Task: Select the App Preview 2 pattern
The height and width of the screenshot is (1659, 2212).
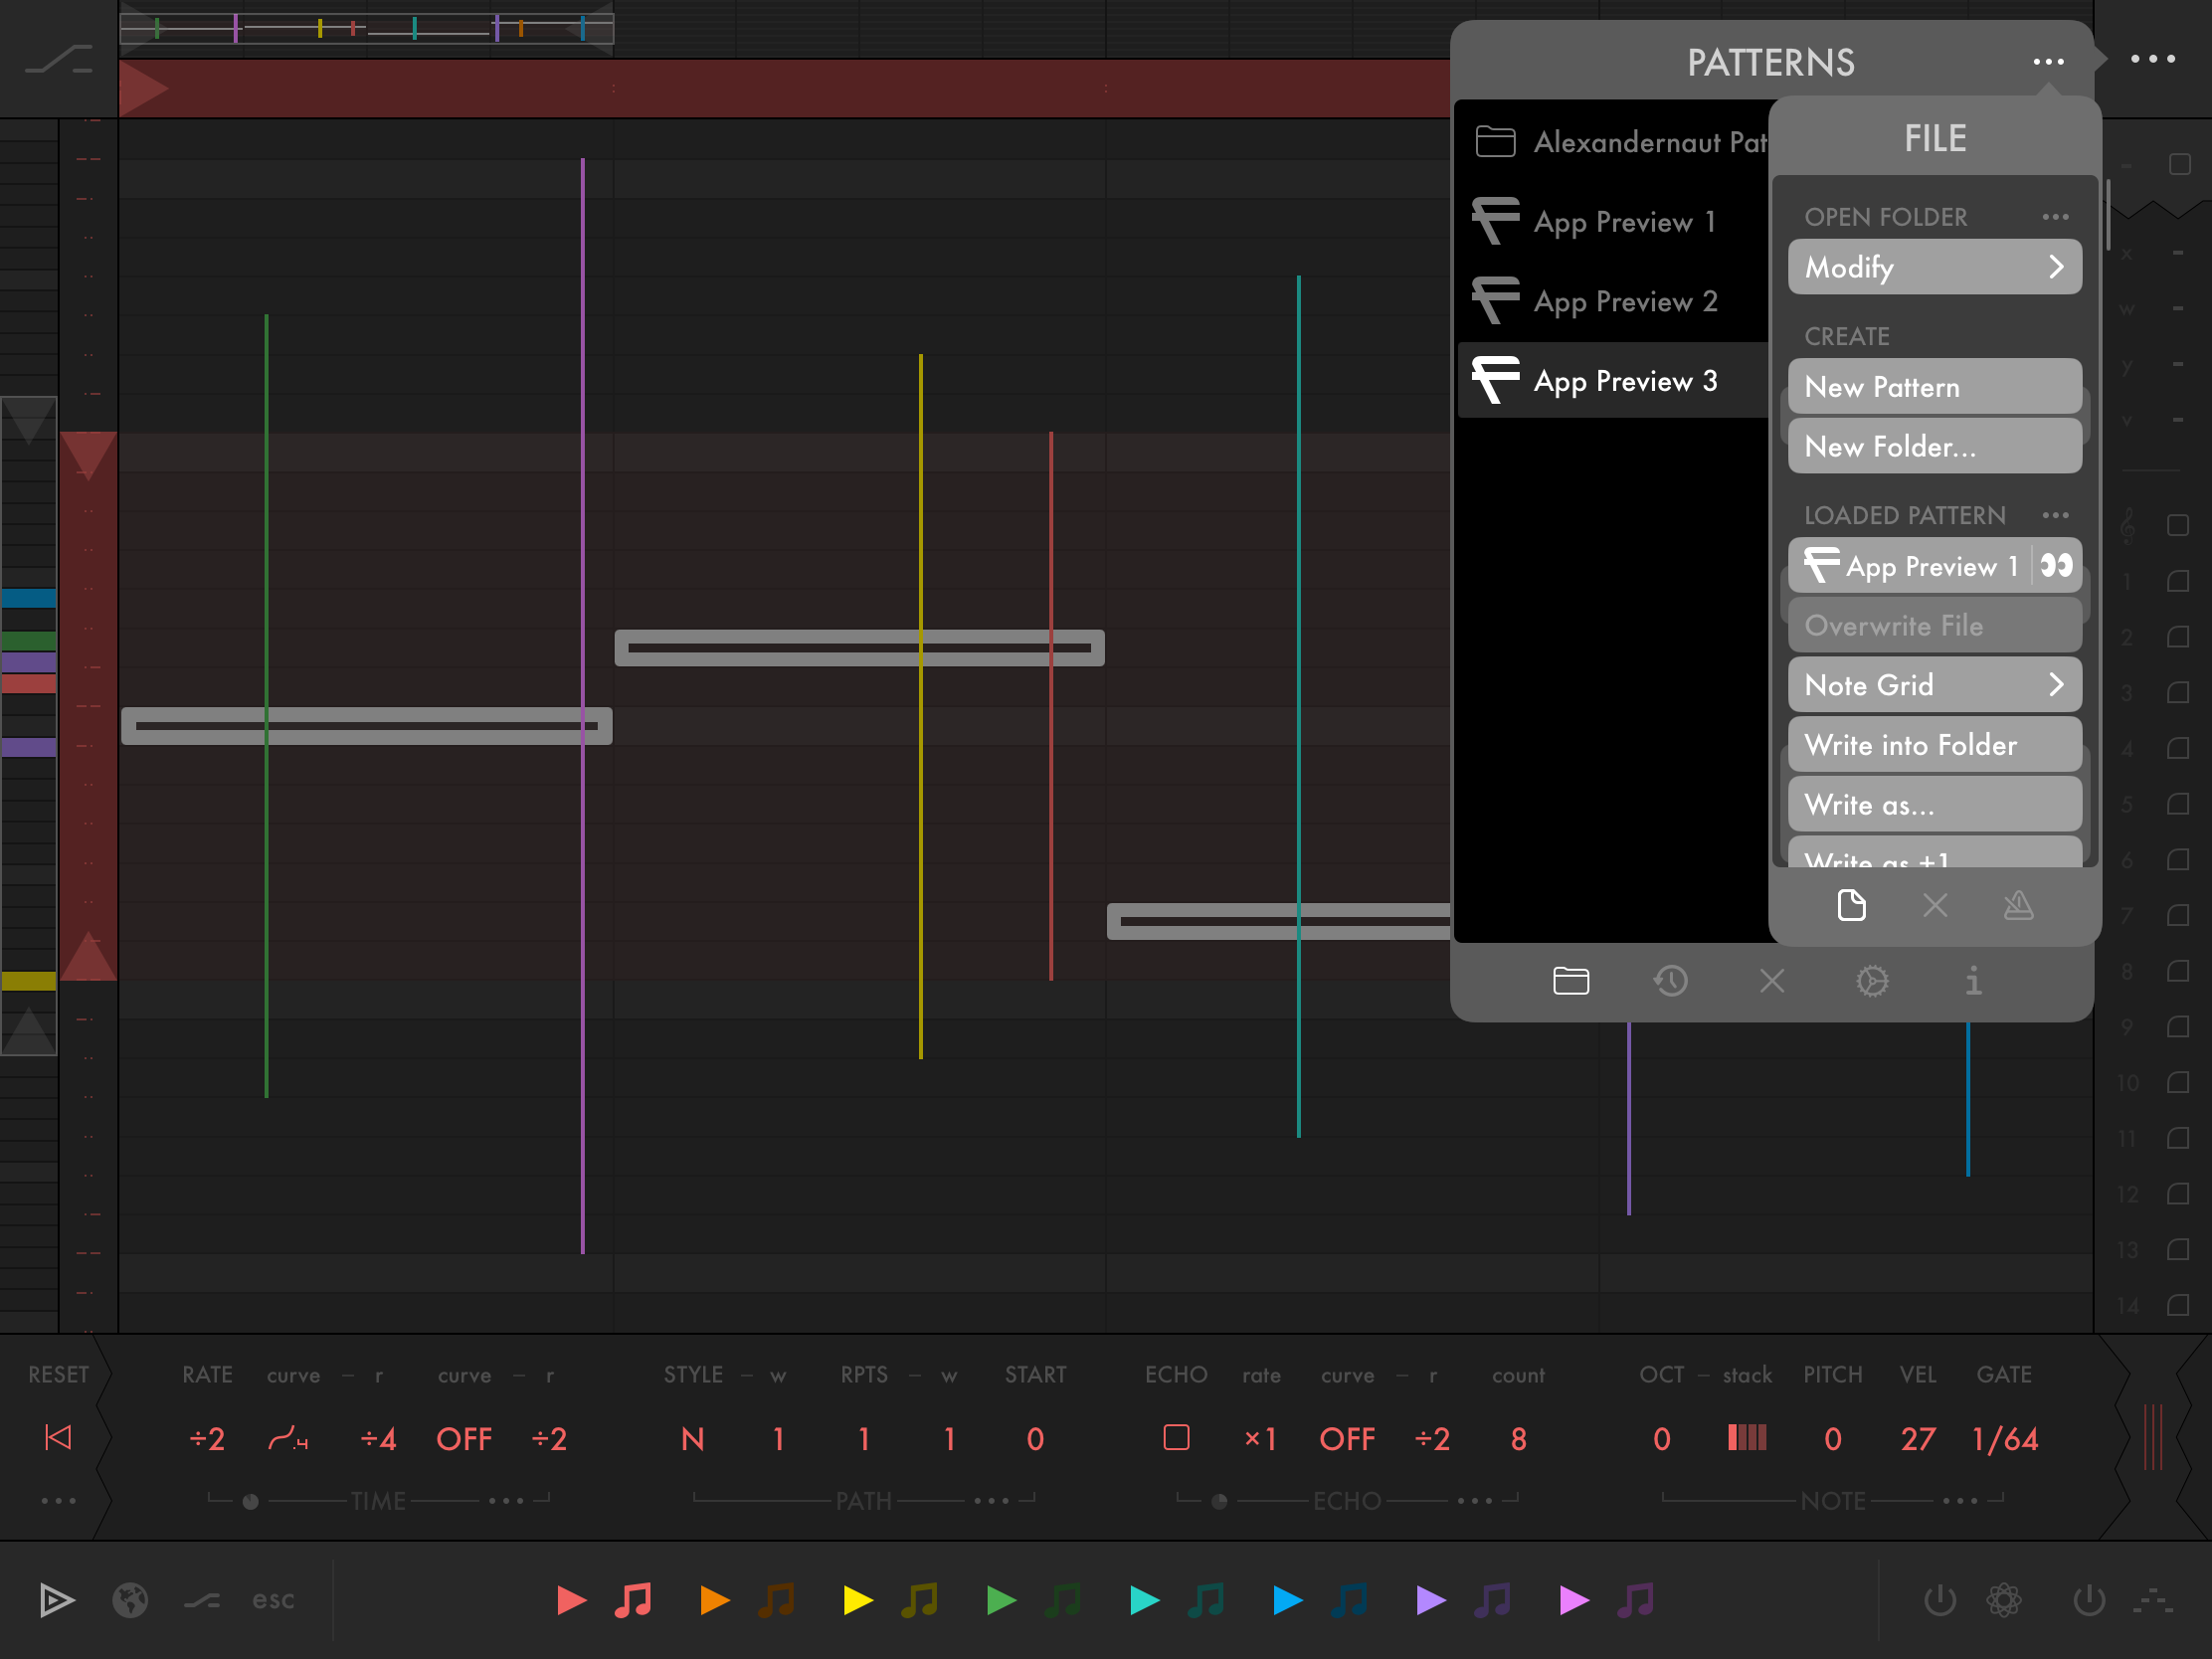Action: coord(1624,301)
